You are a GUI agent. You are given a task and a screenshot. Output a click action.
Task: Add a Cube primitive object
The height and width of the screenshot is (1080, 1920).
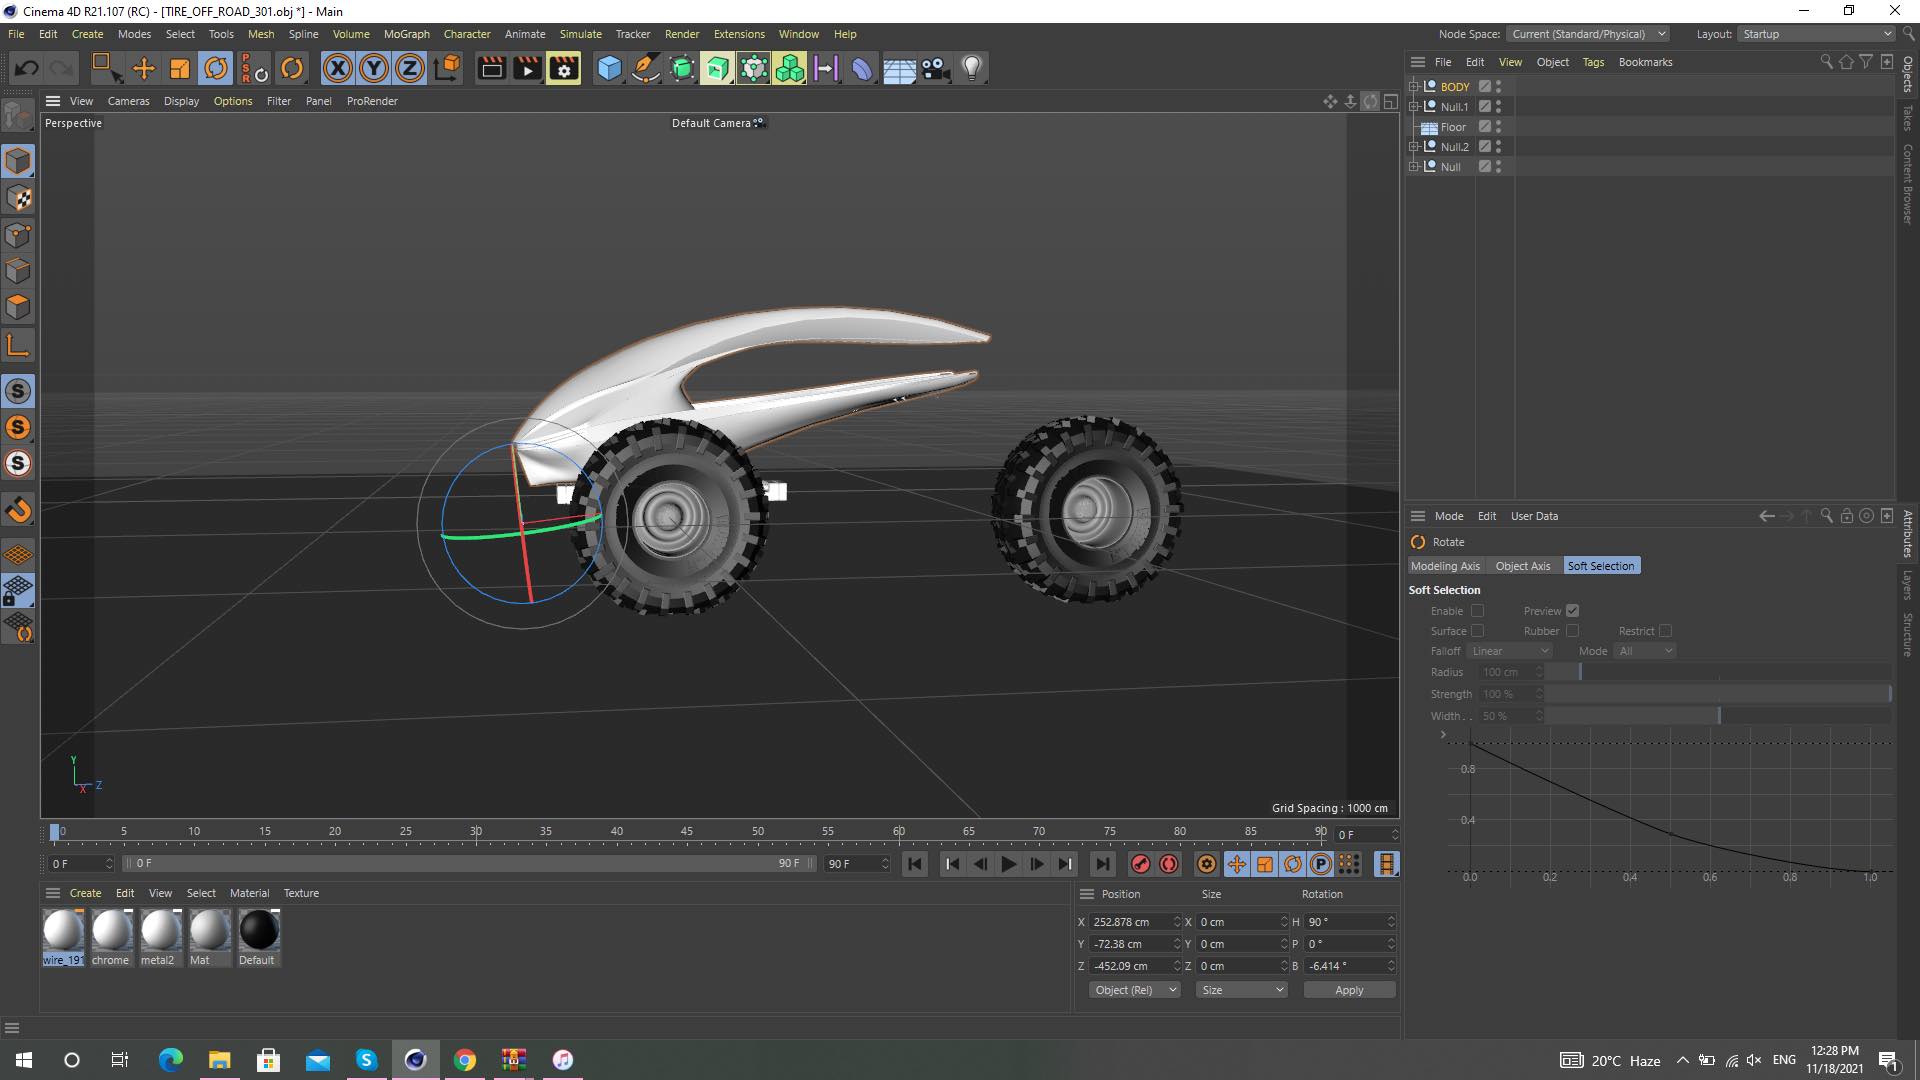(x=609, y=68)
